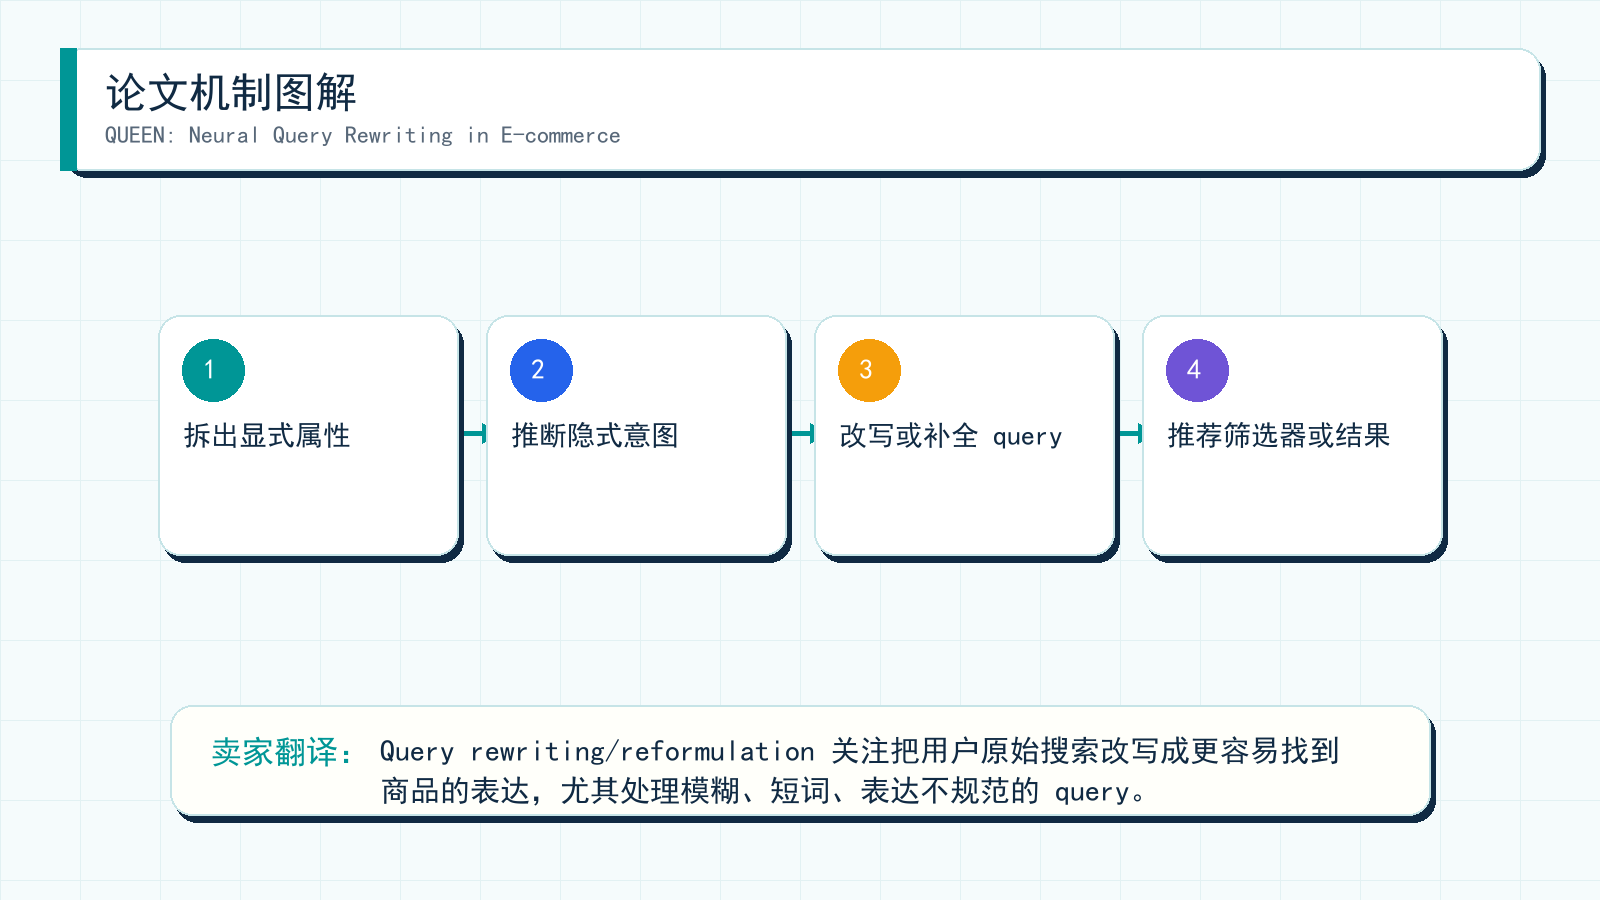
Task: Click the teal step 1 circle
Action: (x=213, y=370)
